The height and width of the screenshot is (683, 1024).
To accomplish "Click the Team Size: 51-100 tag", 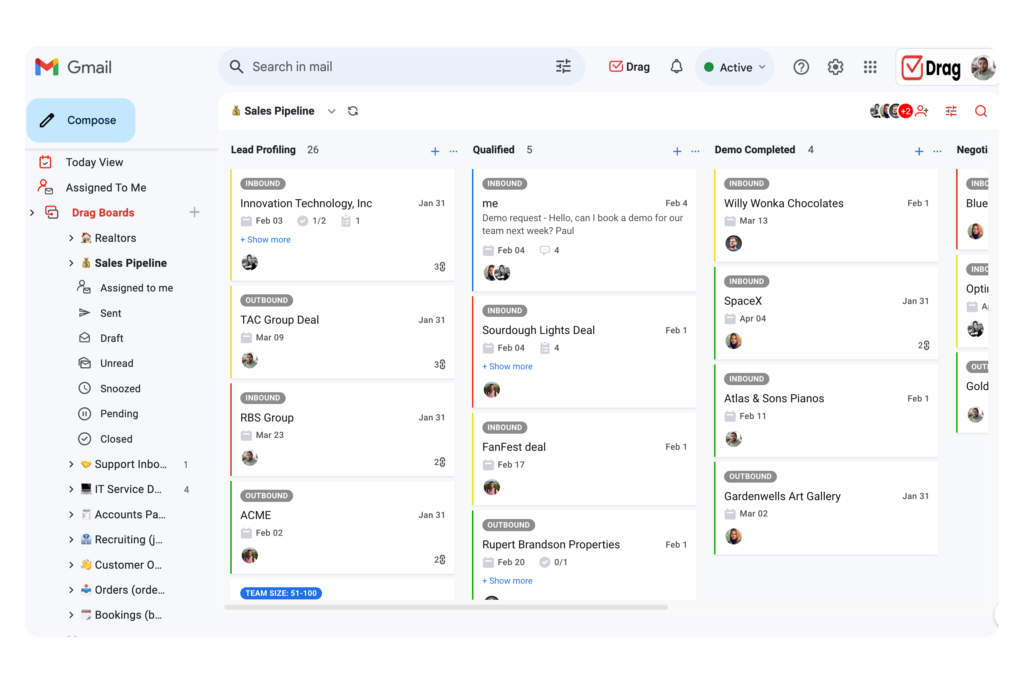I will 281,593.
